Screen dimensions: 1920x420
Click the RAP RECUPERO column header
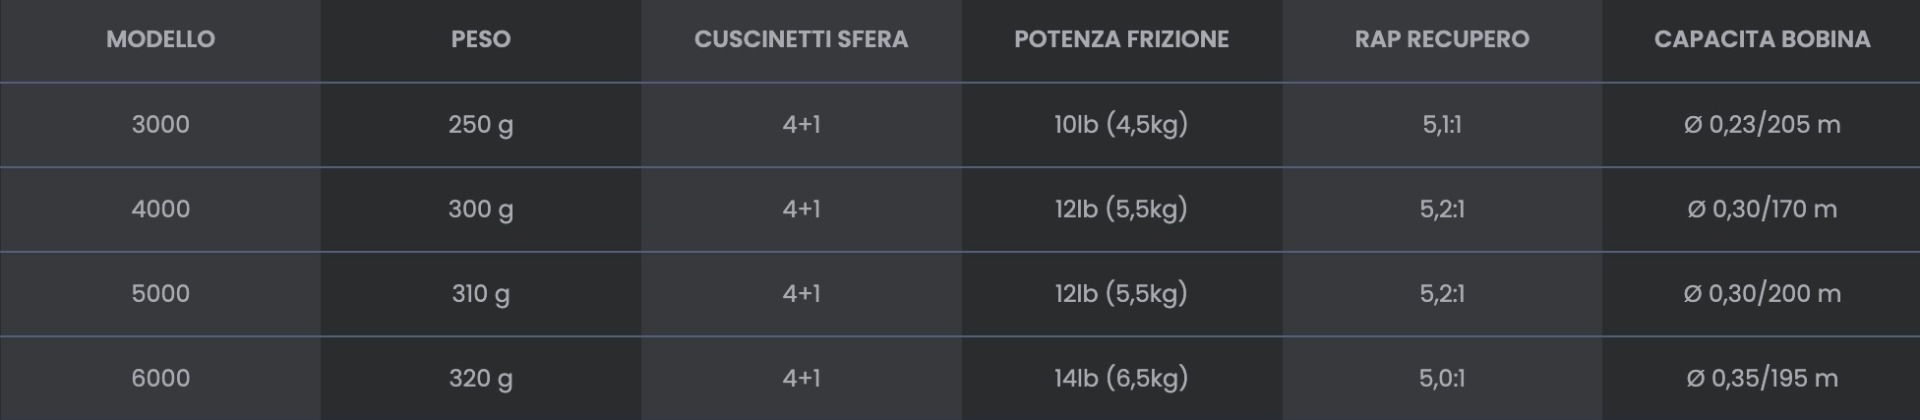1441,39
